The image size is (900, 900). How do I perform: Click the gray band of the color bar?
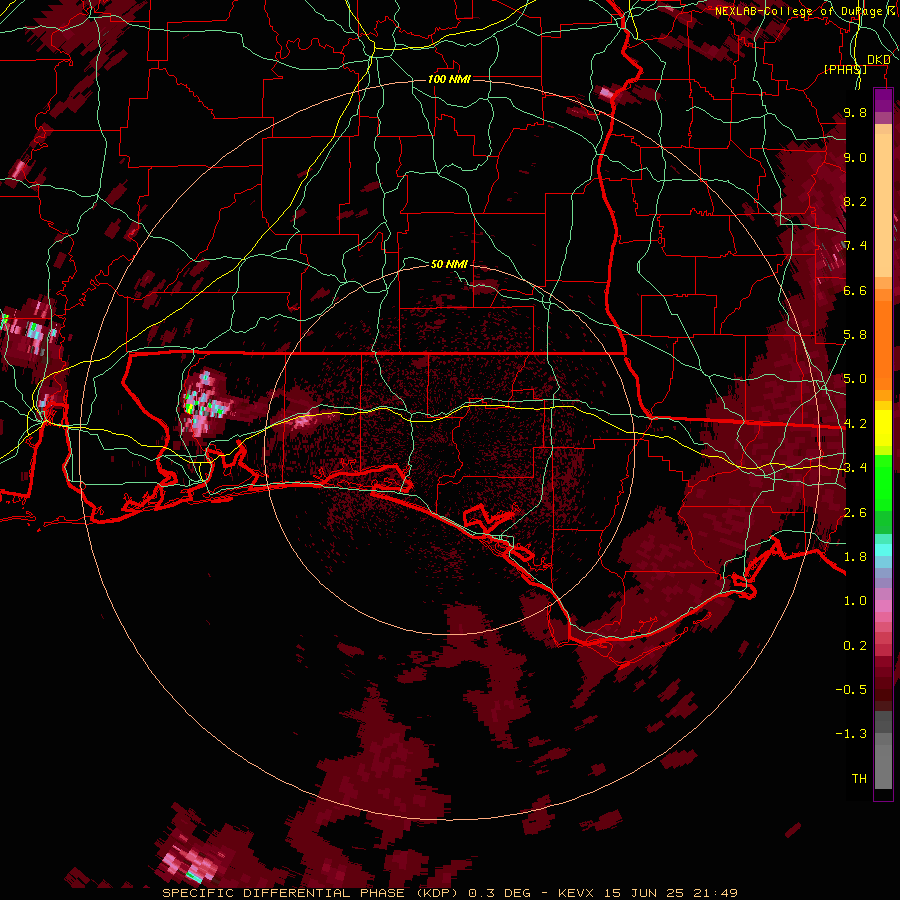[883, 752]
